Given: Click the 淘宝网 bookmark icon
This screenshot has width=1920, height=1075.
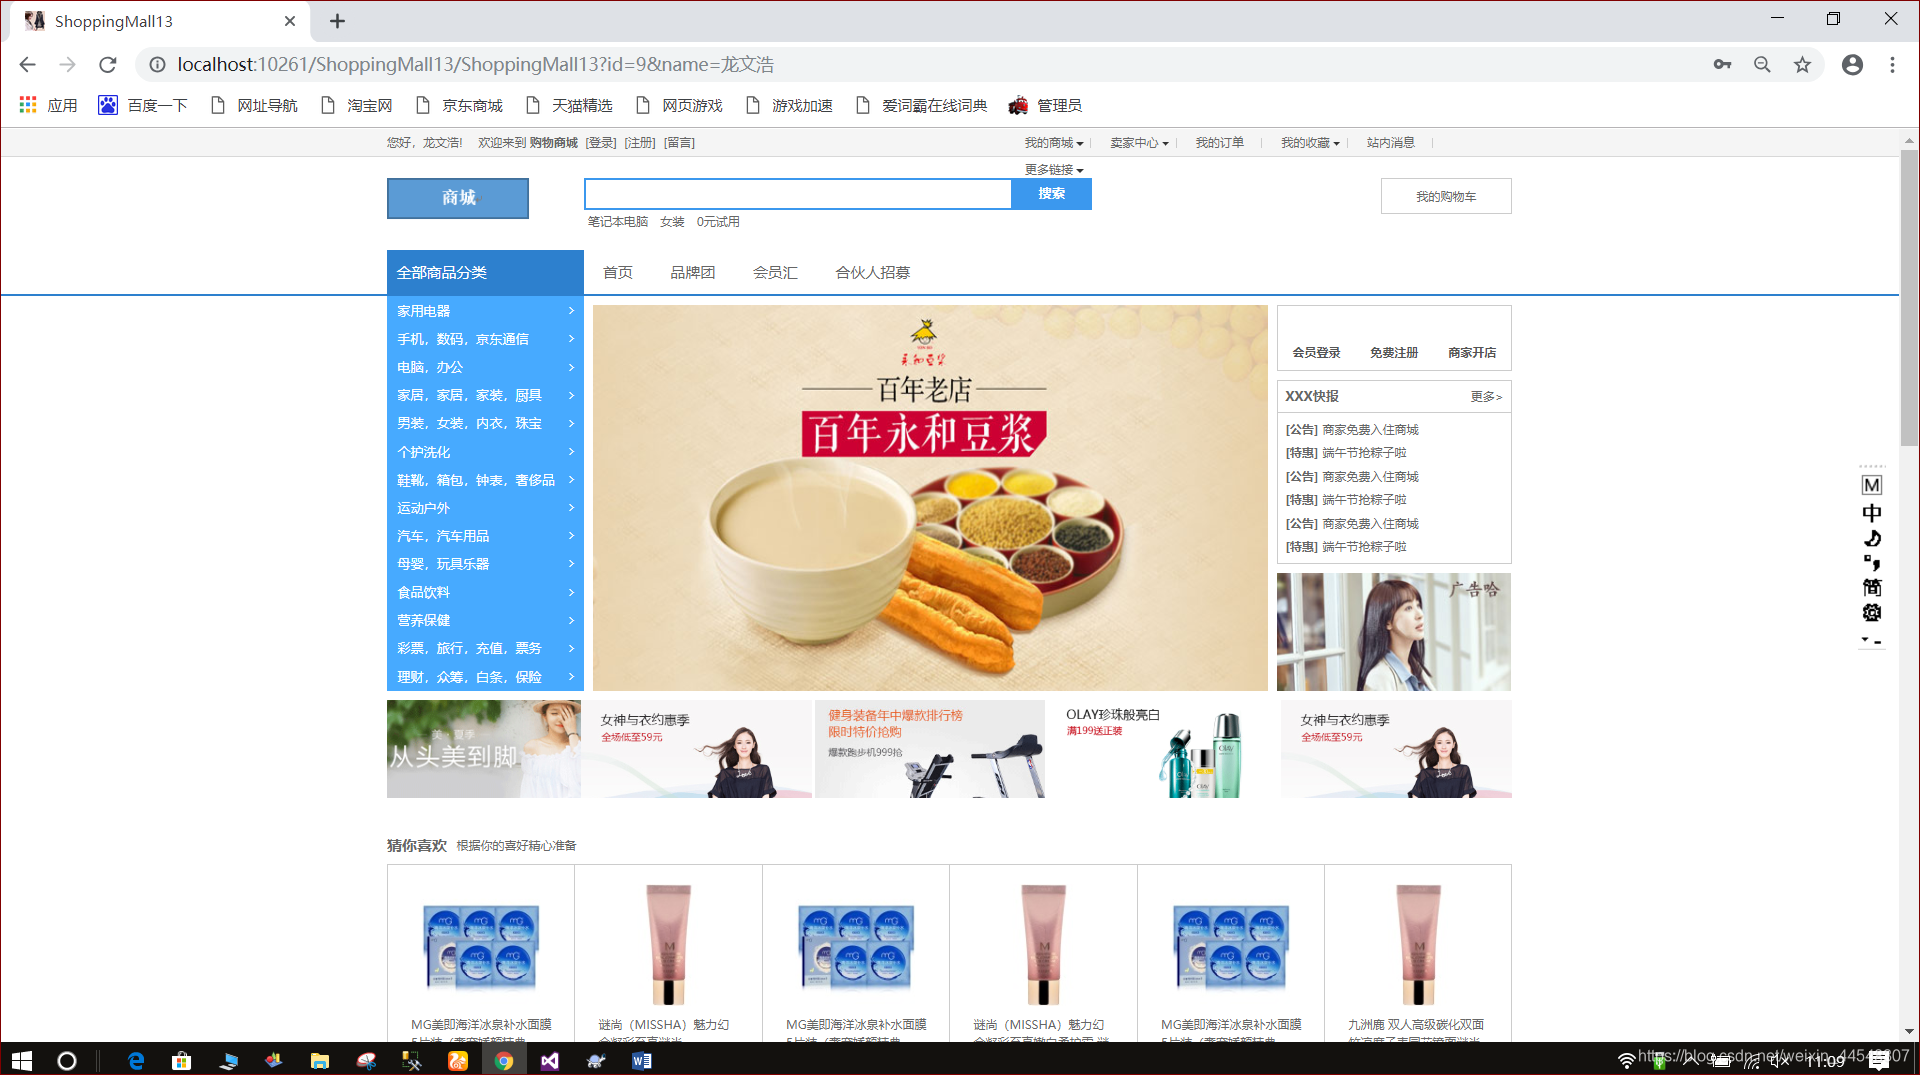Looking at the screenshot, I should click(x=328, y=104).
